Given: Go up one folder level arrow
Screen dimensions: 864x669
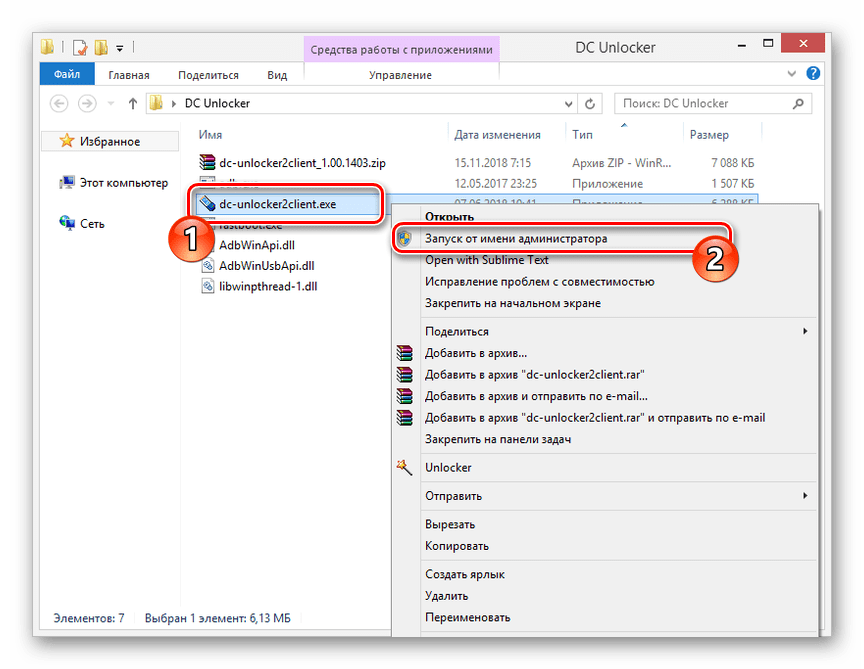Looking at the screenshot, I should pyautogui.click(x=132, y=104).
